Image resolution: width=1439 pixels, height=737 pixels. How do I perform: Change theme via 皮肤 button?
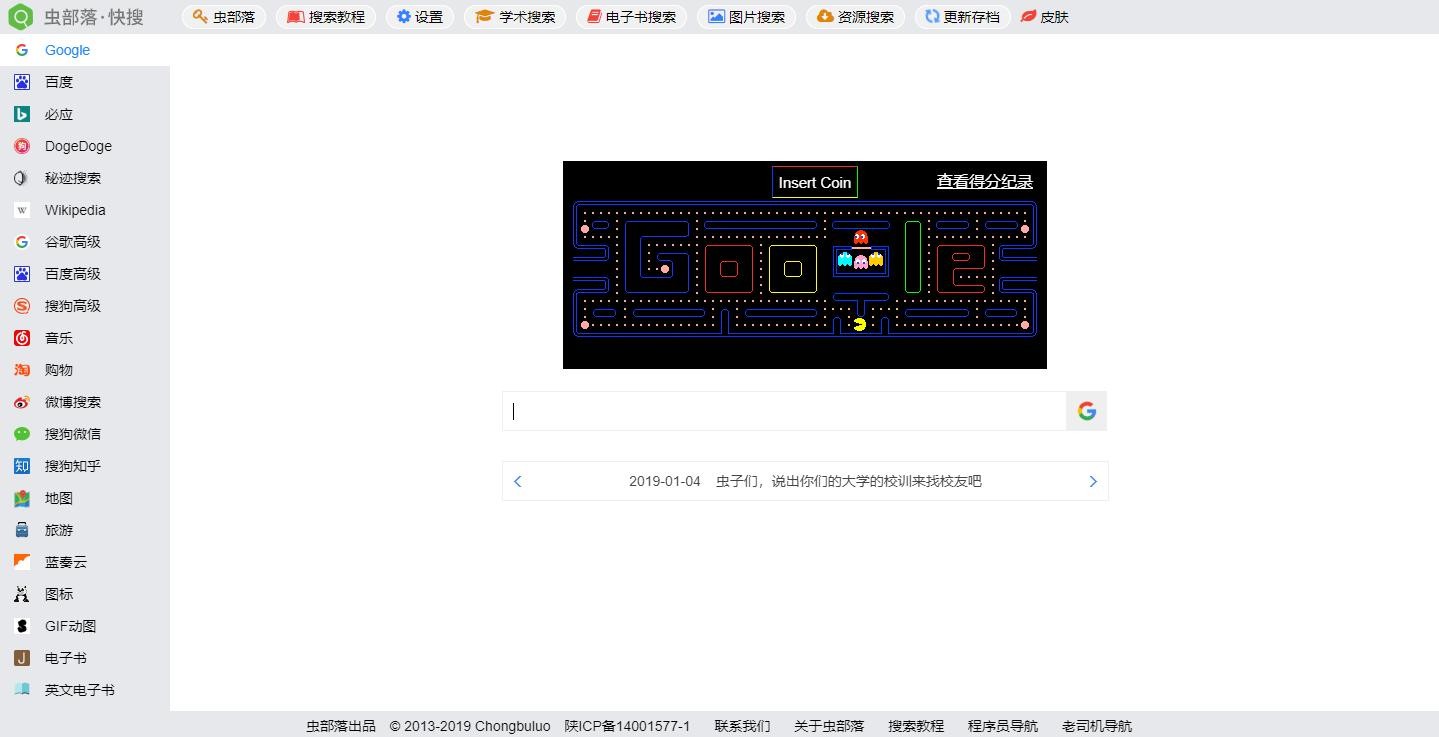coord(1045,17)
